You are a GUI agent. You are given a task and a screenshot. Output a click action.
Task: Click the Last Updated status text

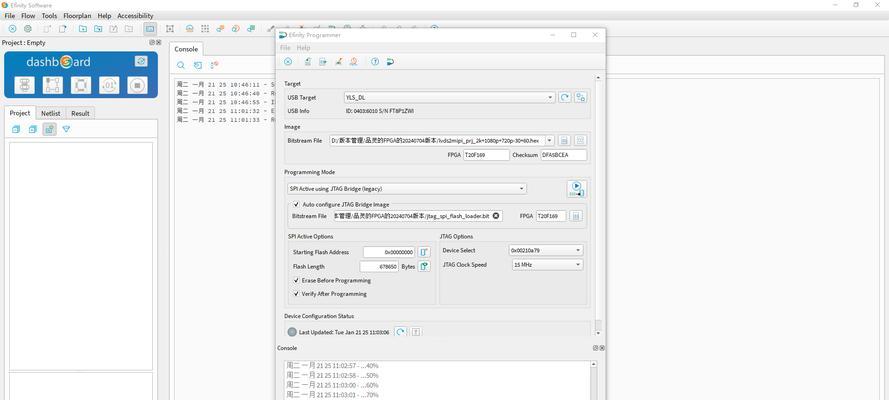pos(344,332)
